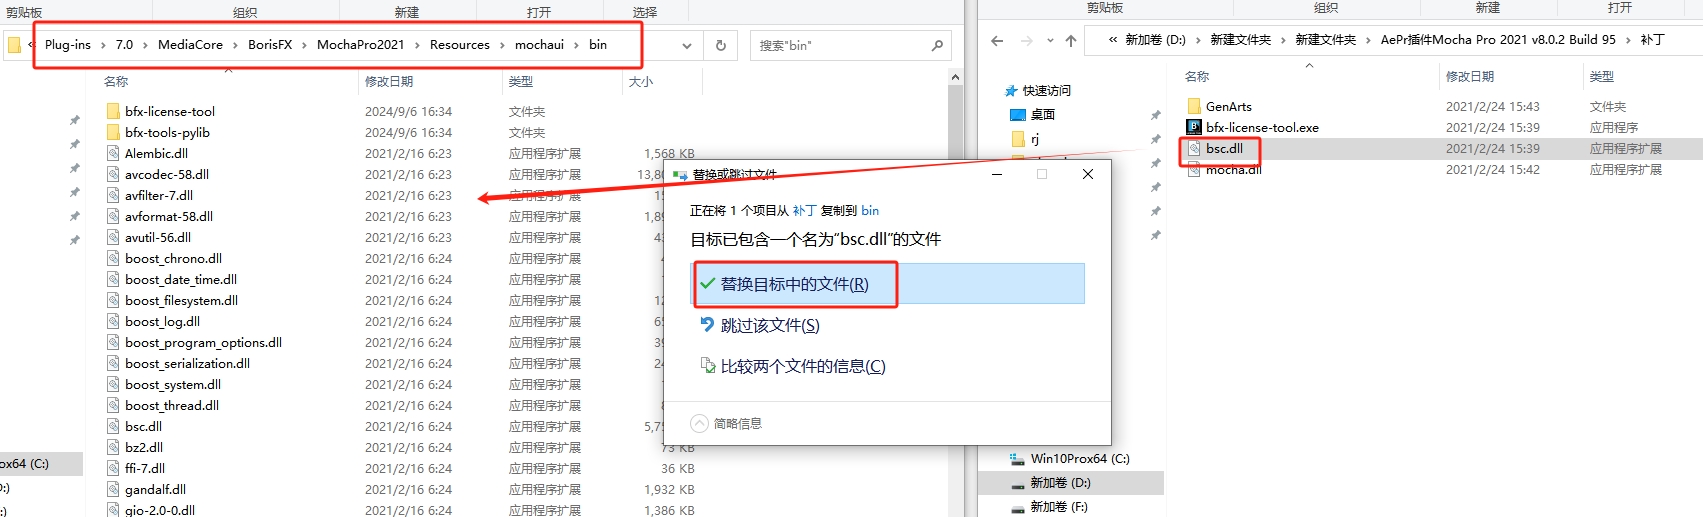1703x517 pixels.
Task: Click the bfx-license-tool folder icon in bin window
Action: point(113,111)
